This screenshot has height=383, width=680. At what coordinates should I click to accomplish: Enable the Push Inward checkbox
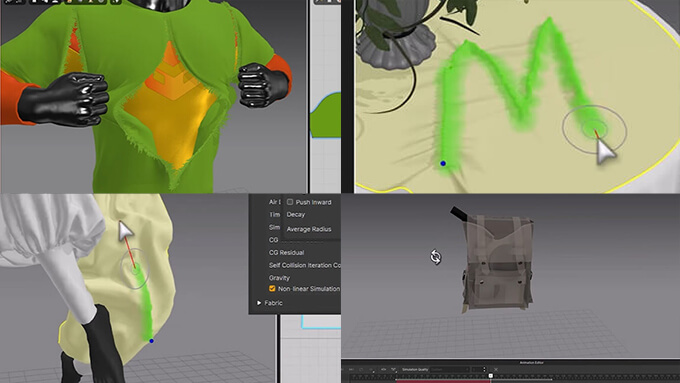(x=290, y=202)
